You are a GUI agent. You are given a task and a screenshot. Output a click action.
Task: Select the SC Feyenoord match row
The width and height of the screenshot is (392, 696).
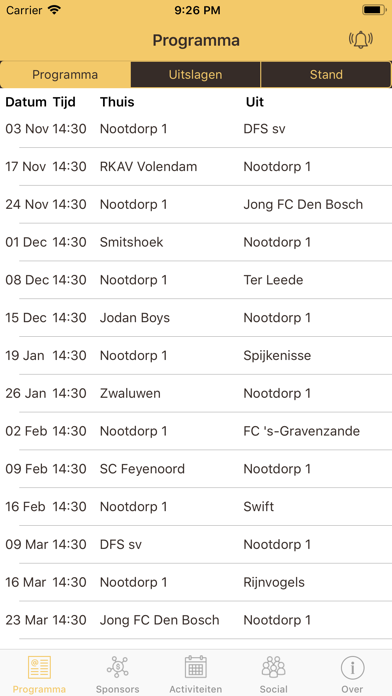196,469
